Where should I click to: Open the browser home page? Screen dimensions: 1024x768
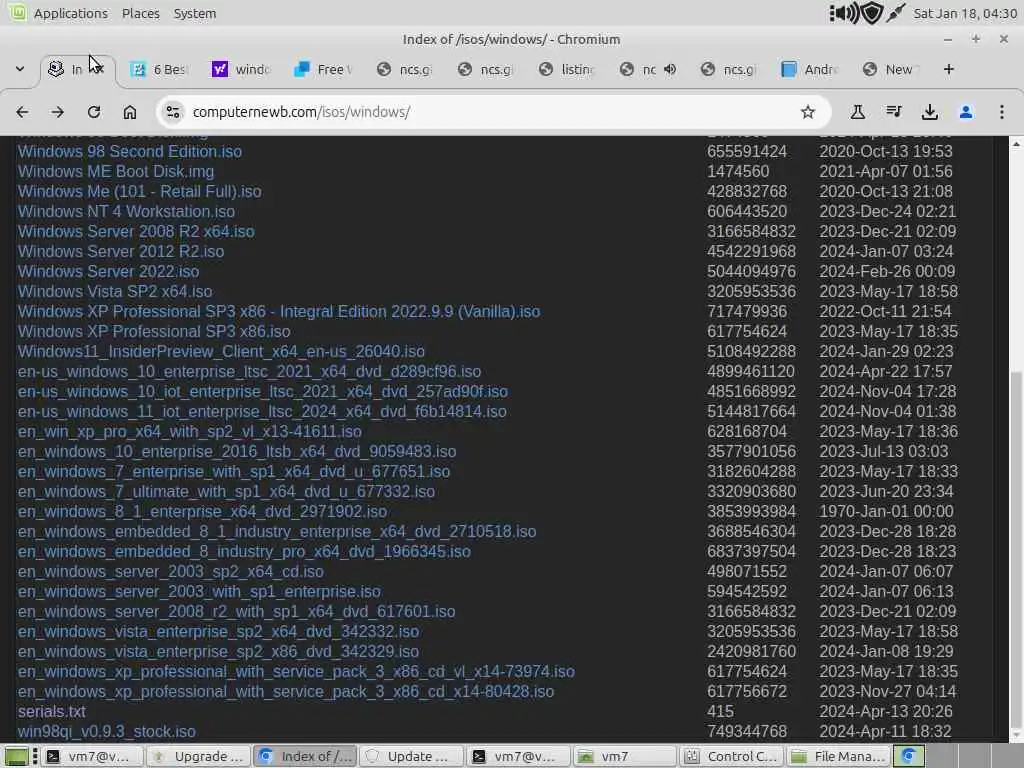[130, 112]
